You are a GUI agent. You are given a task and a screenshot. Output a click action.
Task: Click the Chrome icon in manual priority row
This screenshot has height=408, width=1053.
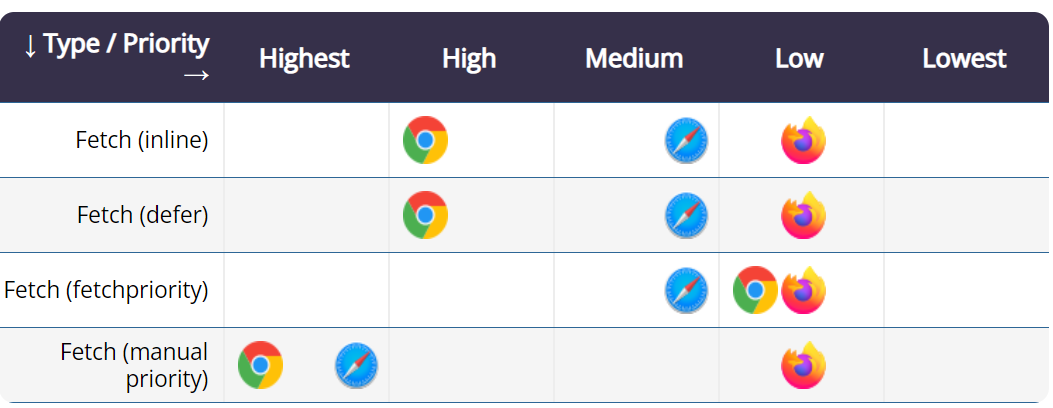[x=260, y=365]
